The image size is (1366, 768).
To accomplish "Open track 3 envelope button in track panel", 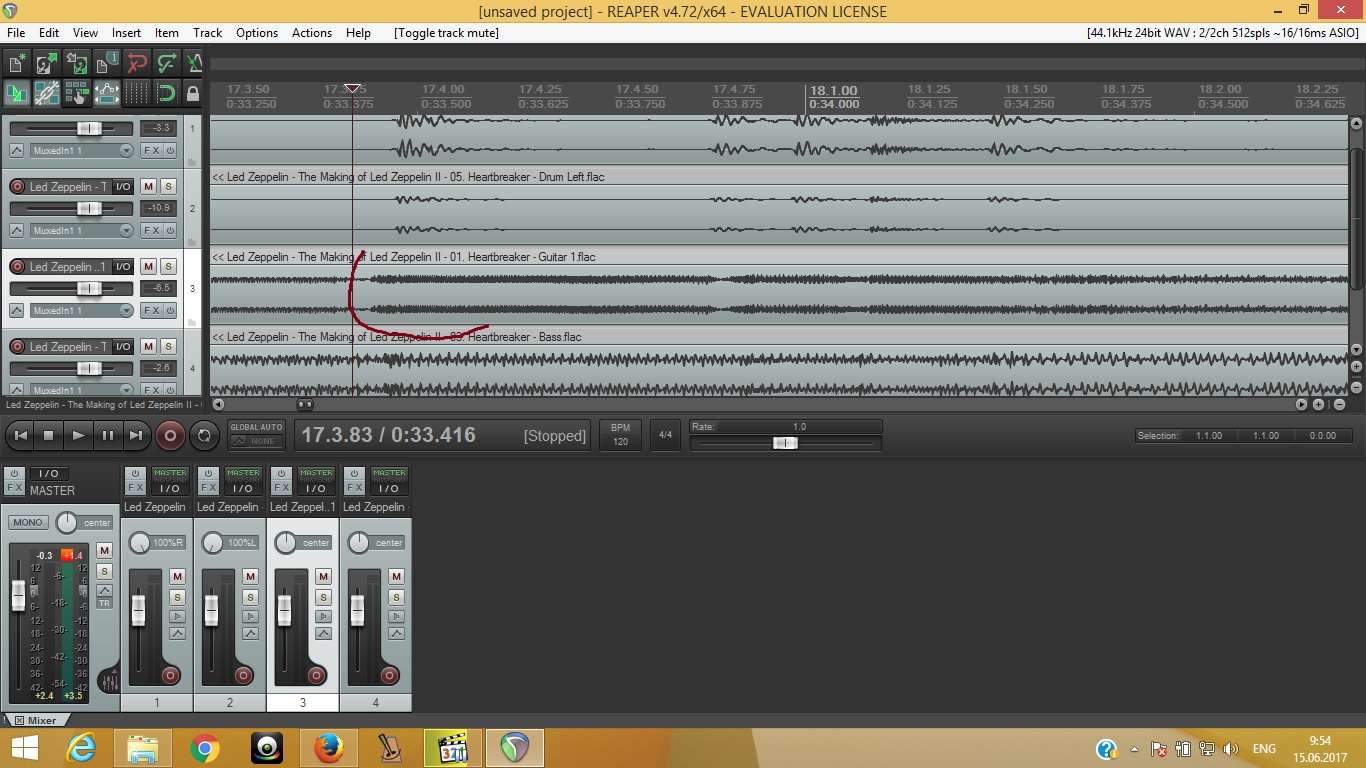I will 17,311.
